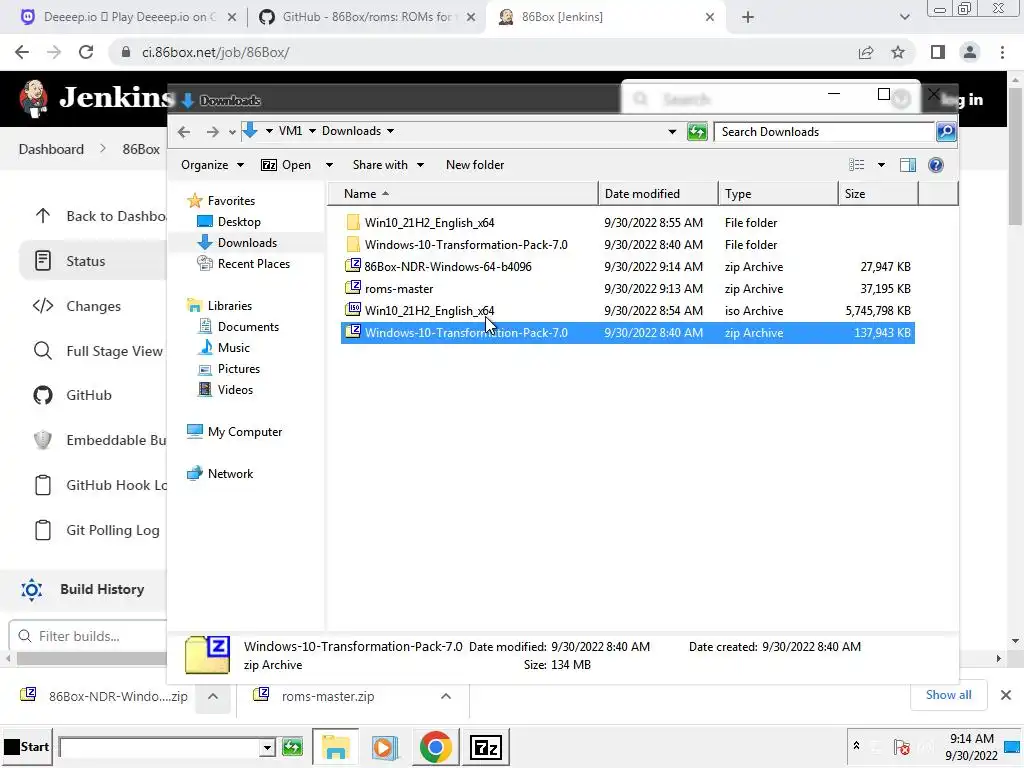The height and width of the screenshot is (768, 1024).
Task: Toggle the Chrome side panel icon
Action: [938, 52]
